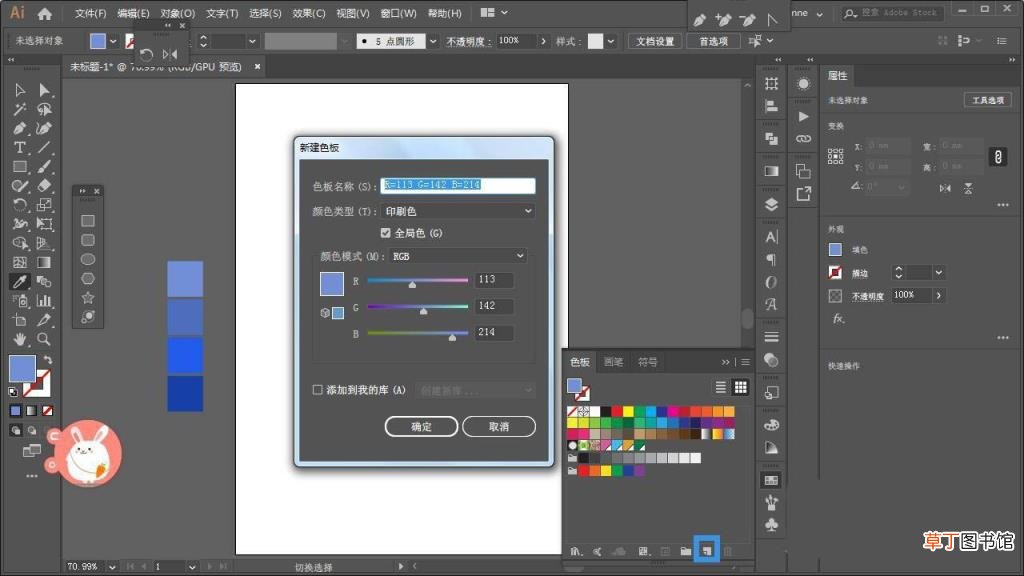1024x576 pixels.
Task: Click the 文档设置 button
Action: coord(655,41)
